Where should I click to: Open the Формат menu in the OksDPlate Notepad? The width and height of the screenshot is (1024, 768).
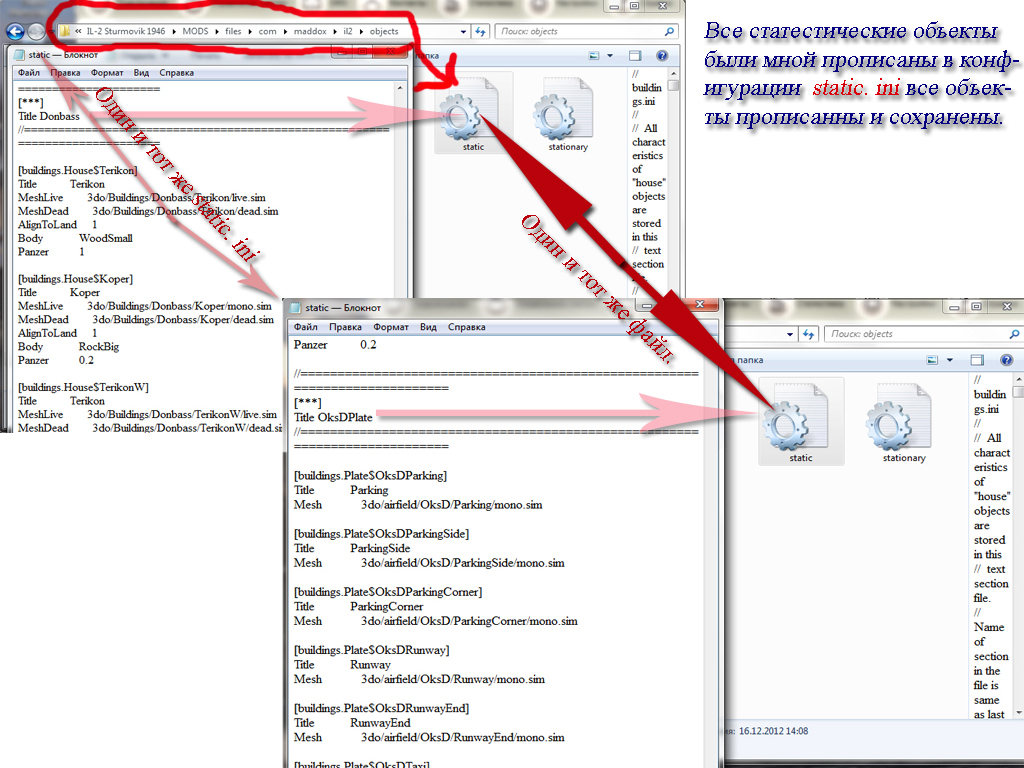tap(391, 327)
